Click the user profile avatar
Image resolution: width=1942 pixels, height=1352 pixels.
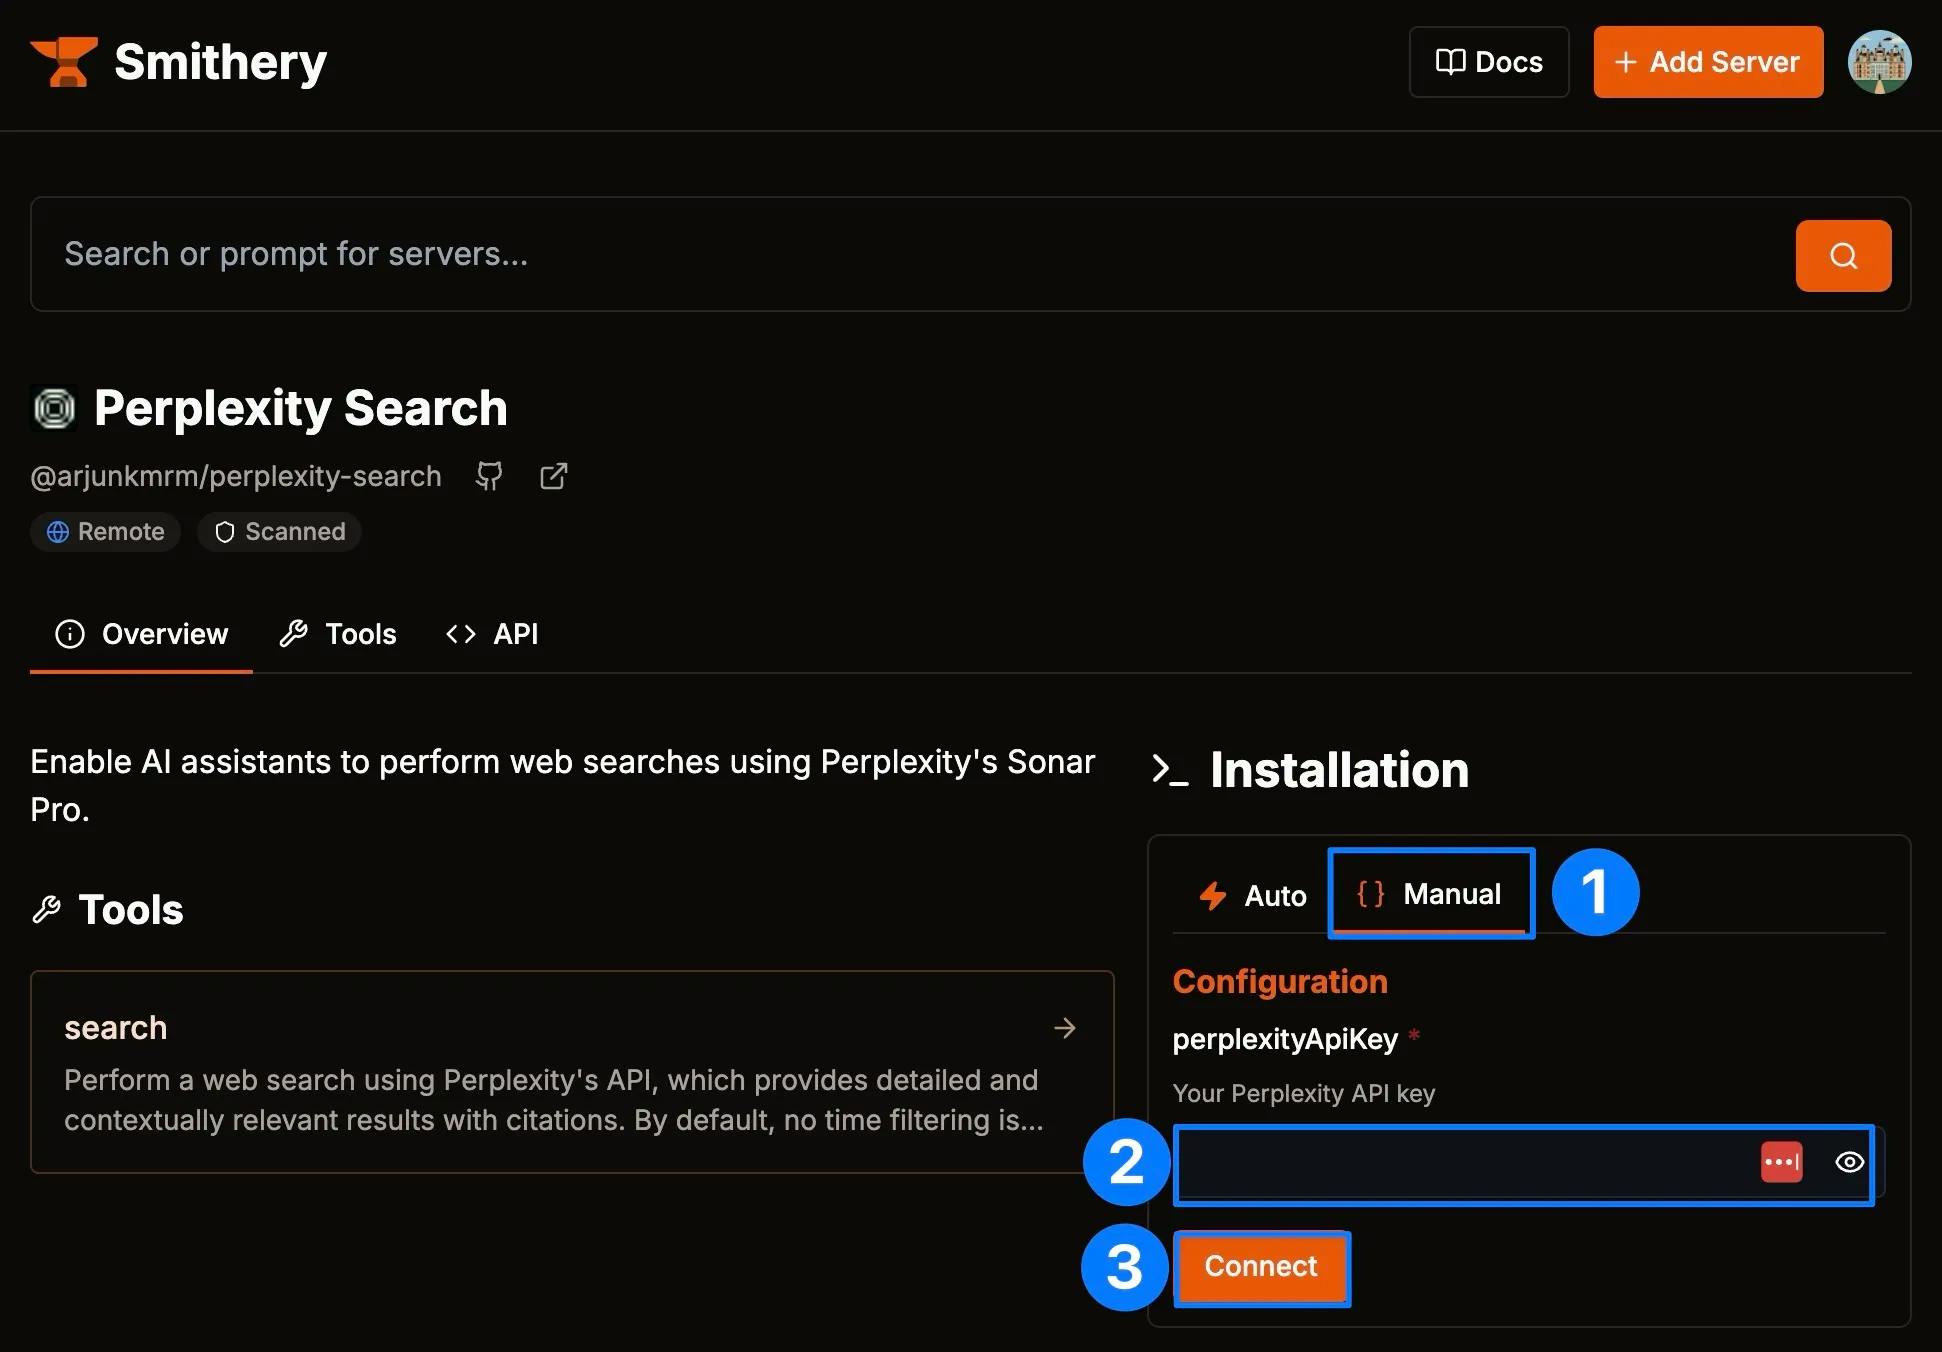(x=1879, y=62)
